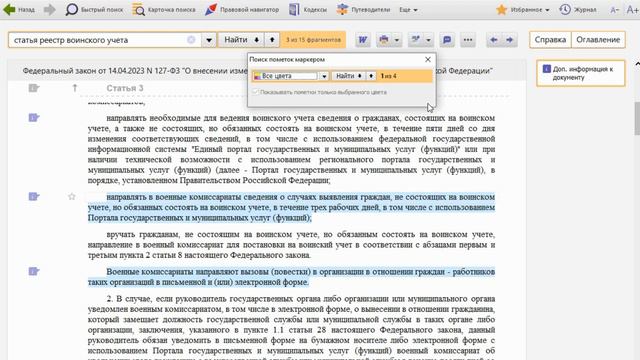
Task: Select the marker highlight tool
Action: 416,40
